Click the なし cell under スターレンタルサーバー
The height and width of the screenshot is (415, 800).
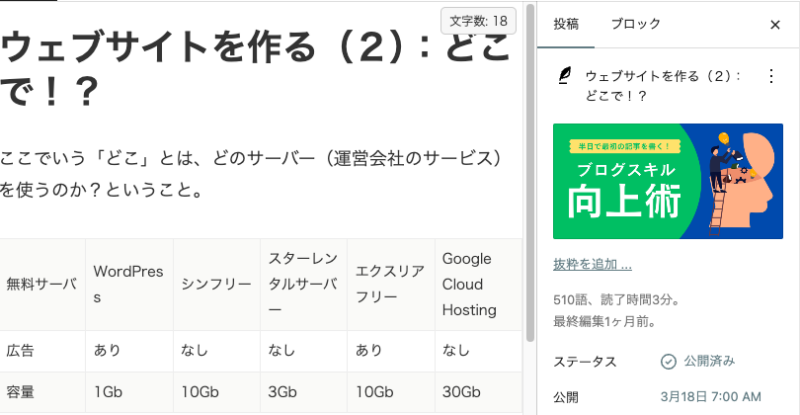pyautogui.click(x=304, y=351)
